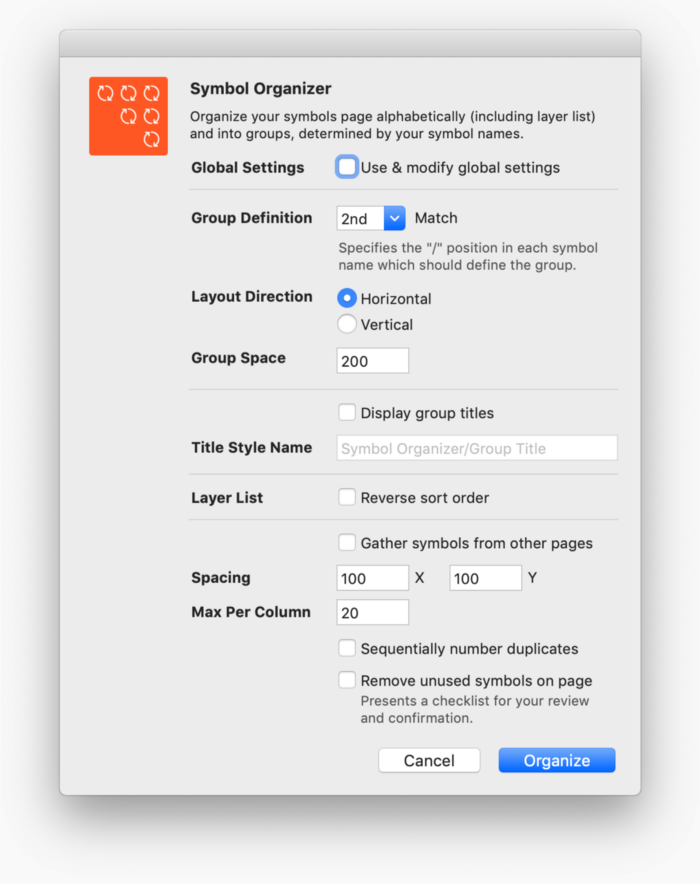Check Gather symbols from other pages
Image resolution: width=700 pixels, height=884 pixels.
pos(347,542)
